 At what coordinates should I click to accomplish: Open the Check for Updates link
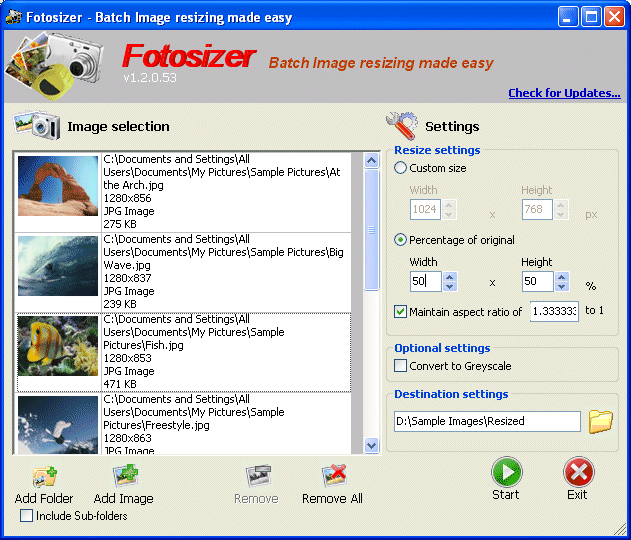(x=564, y=93)
